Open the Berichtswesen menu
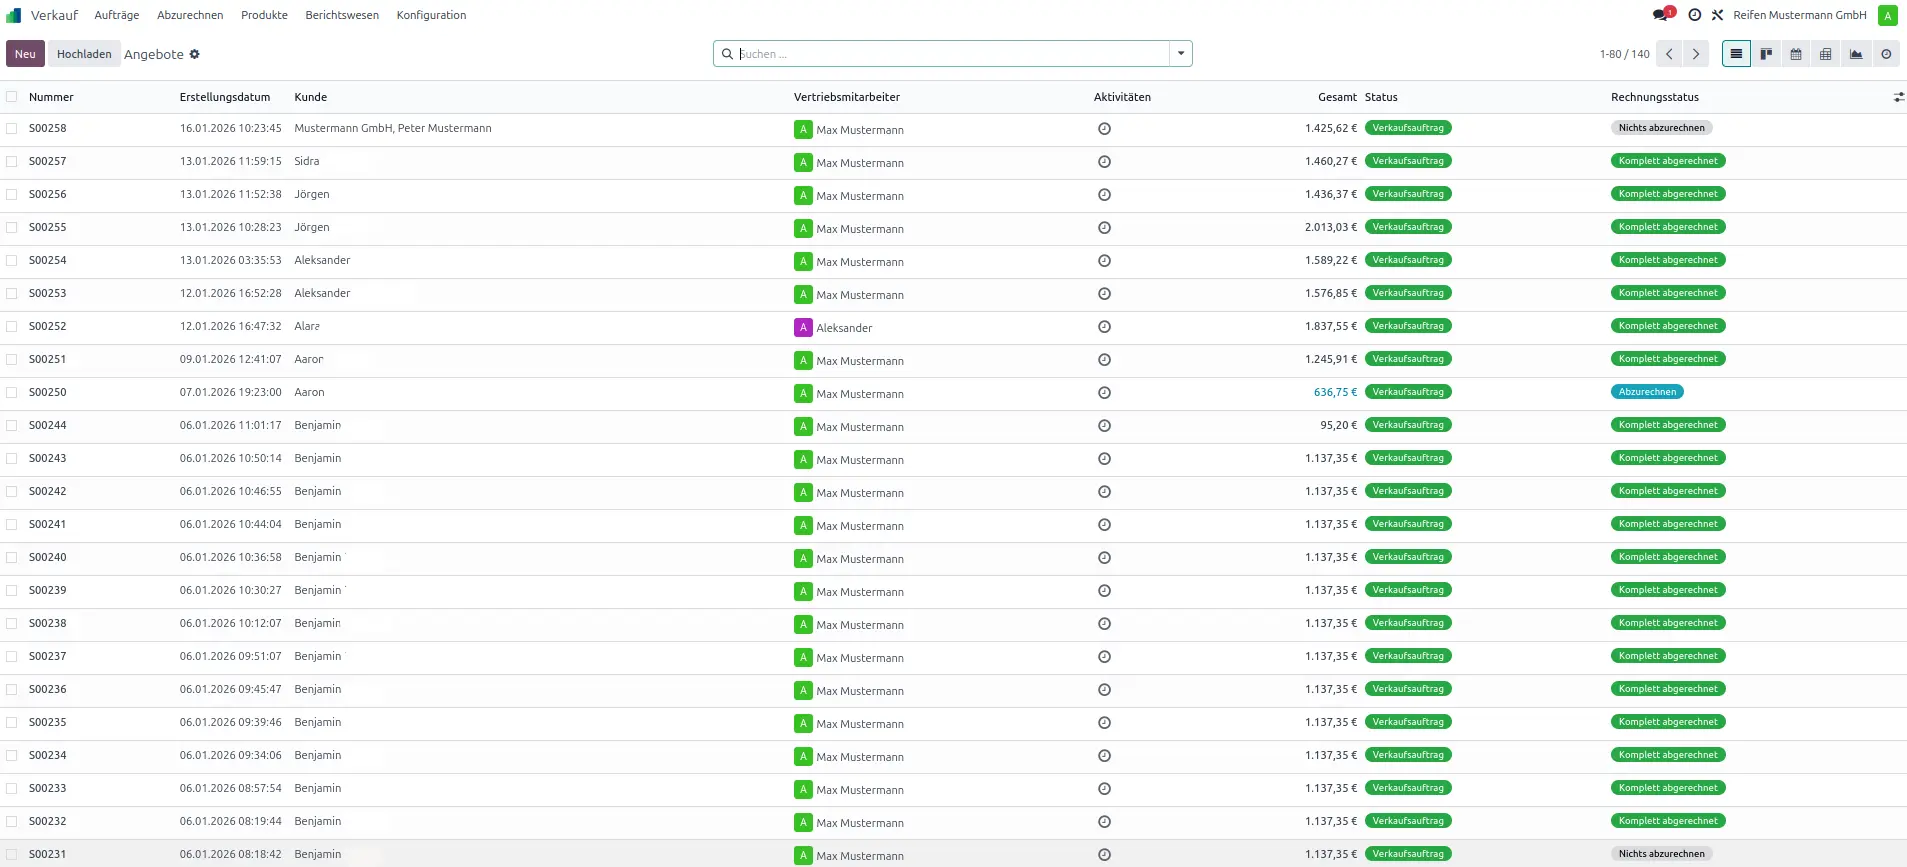This screenshot has width=1907, height=867. (342, 15)
